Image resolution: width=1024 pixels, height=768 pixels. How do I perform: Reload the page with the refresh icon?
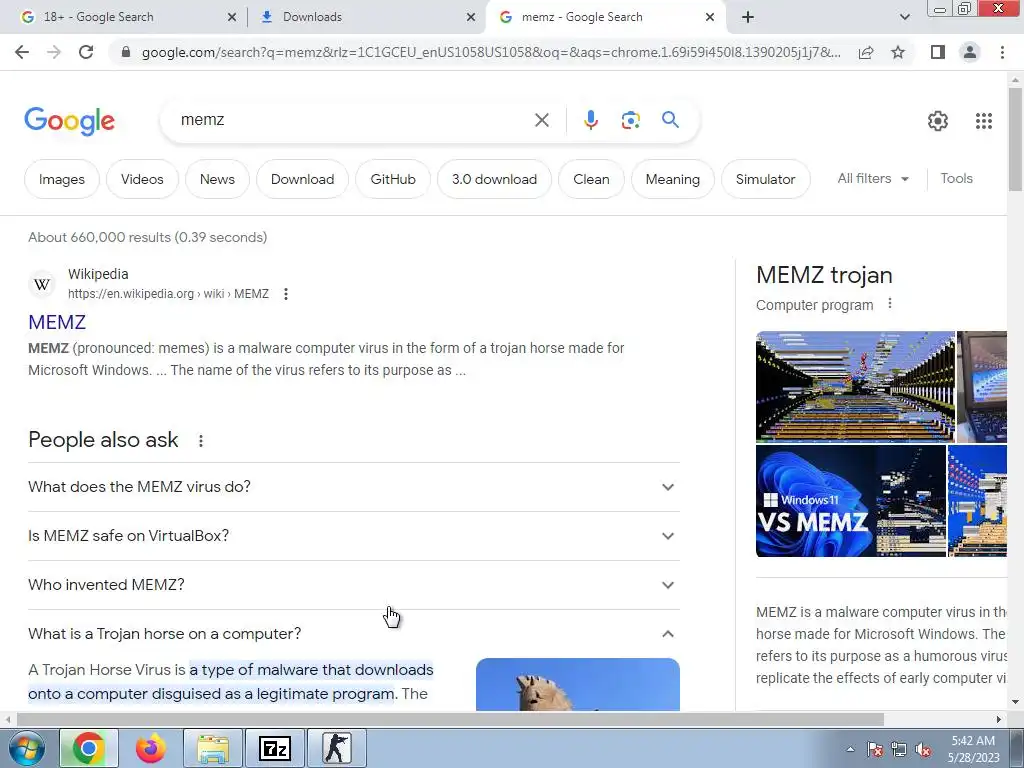click(86, 52)
